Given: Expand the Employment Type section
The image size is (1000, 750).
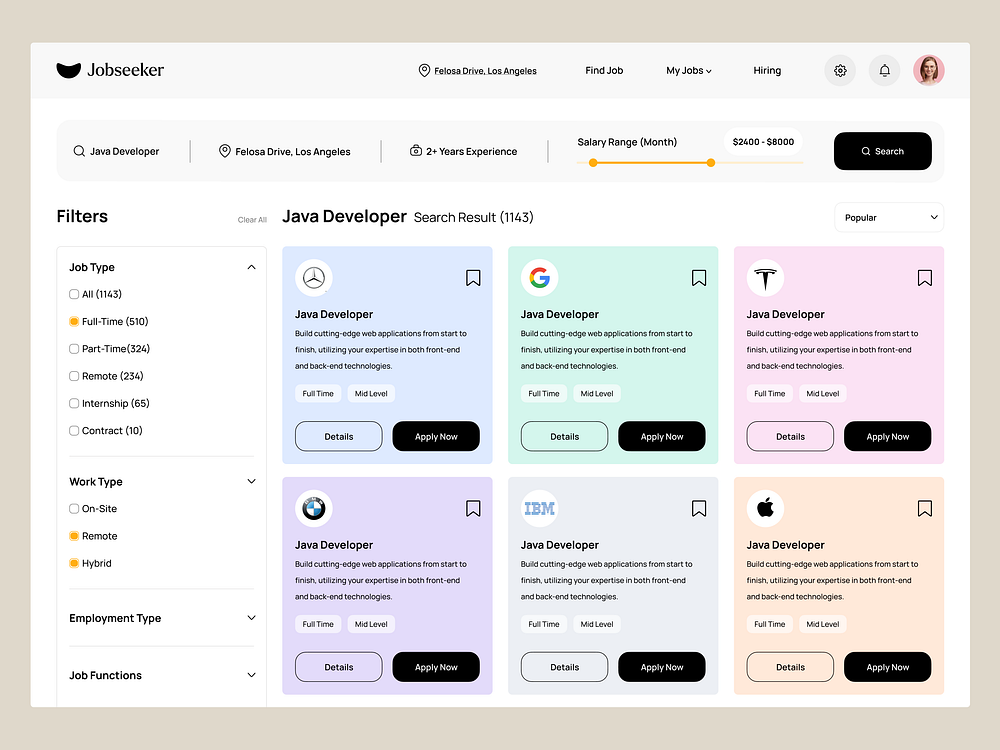Looking at the screenshot, I should [253, 618].
